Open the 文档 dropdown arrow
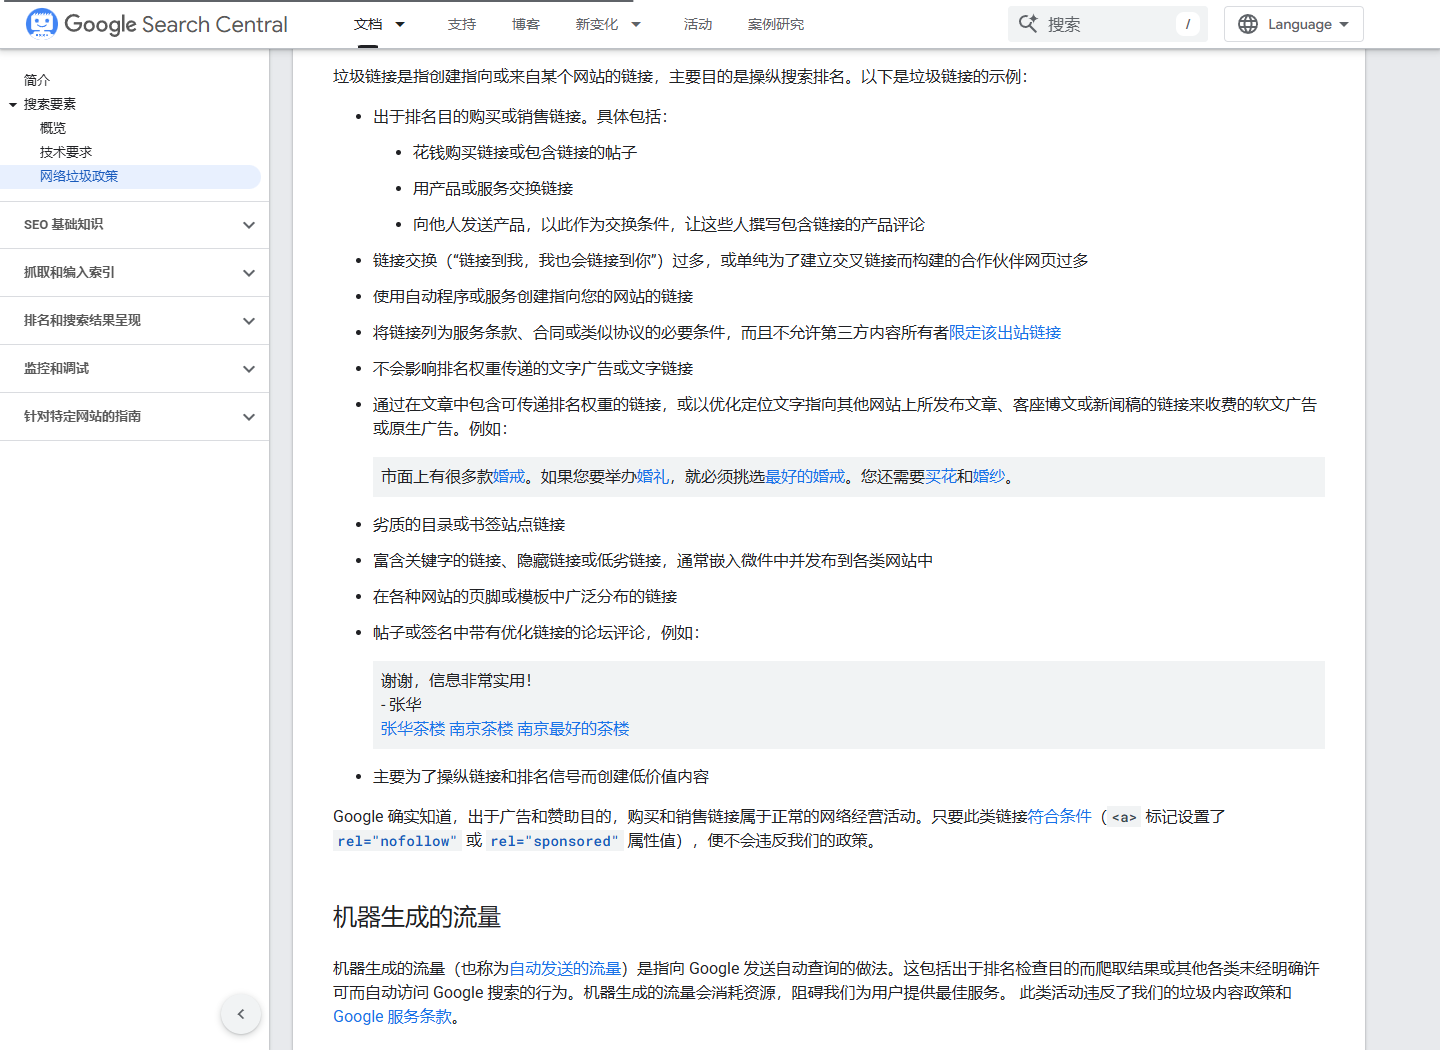 click(400, 24)
